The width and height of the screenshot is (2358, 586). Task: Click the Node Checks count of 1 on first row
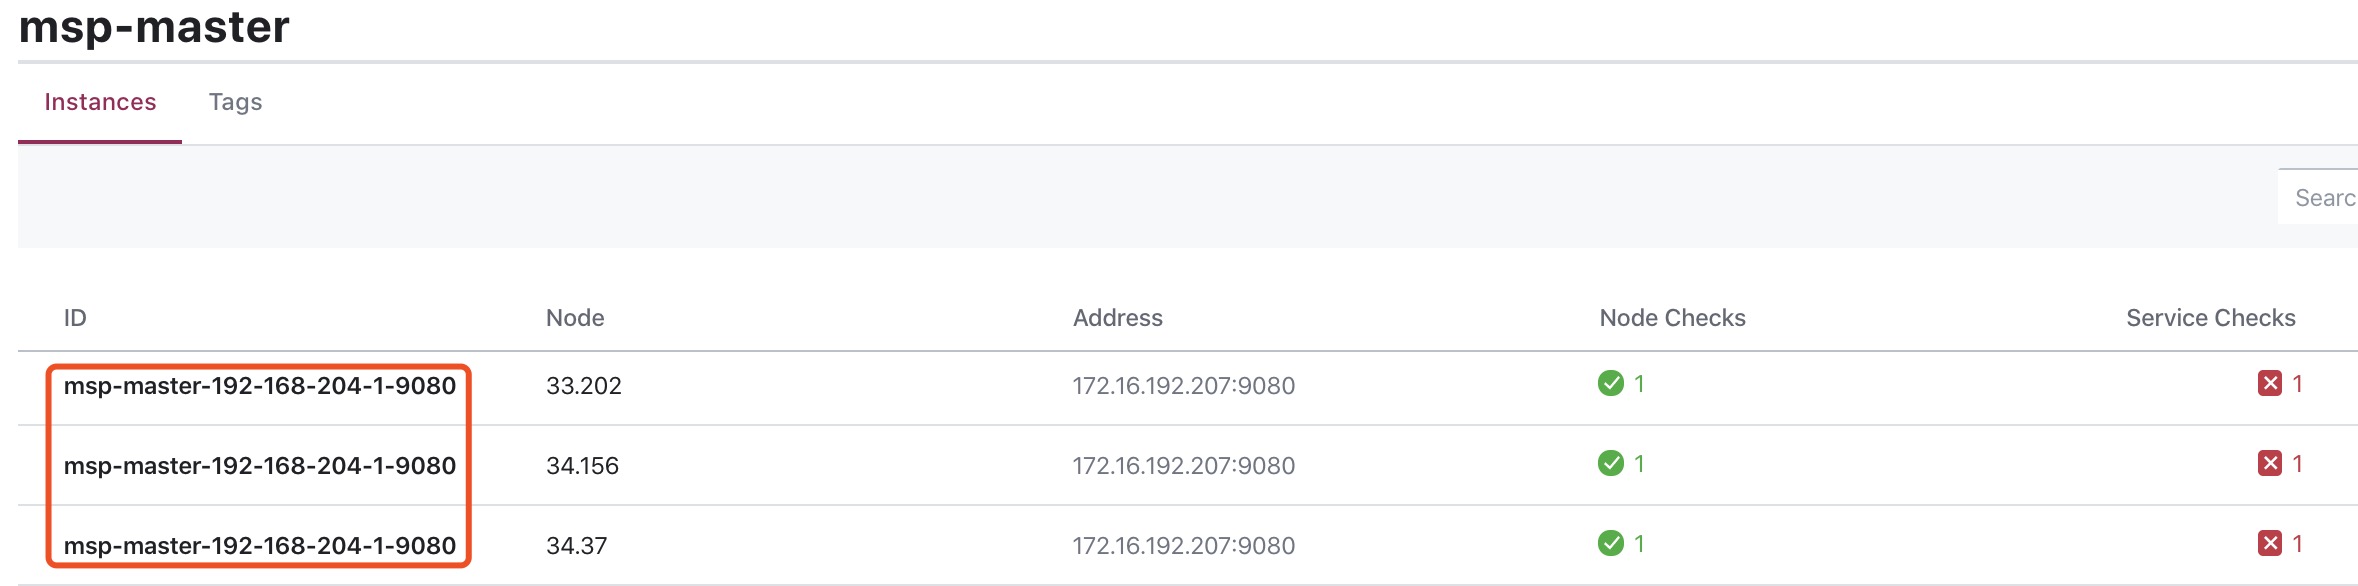pyautogui.click(x=1640, y=385)
